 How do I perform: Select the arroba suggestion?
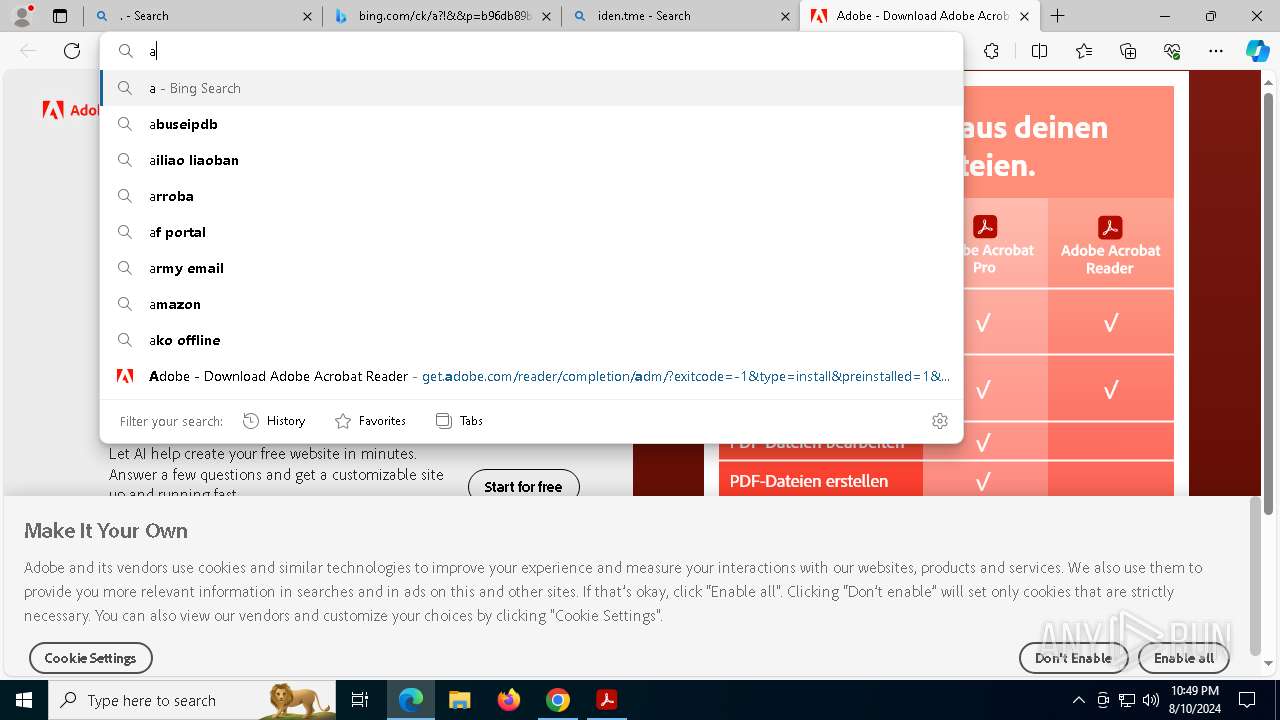click(x=531, y=196)
